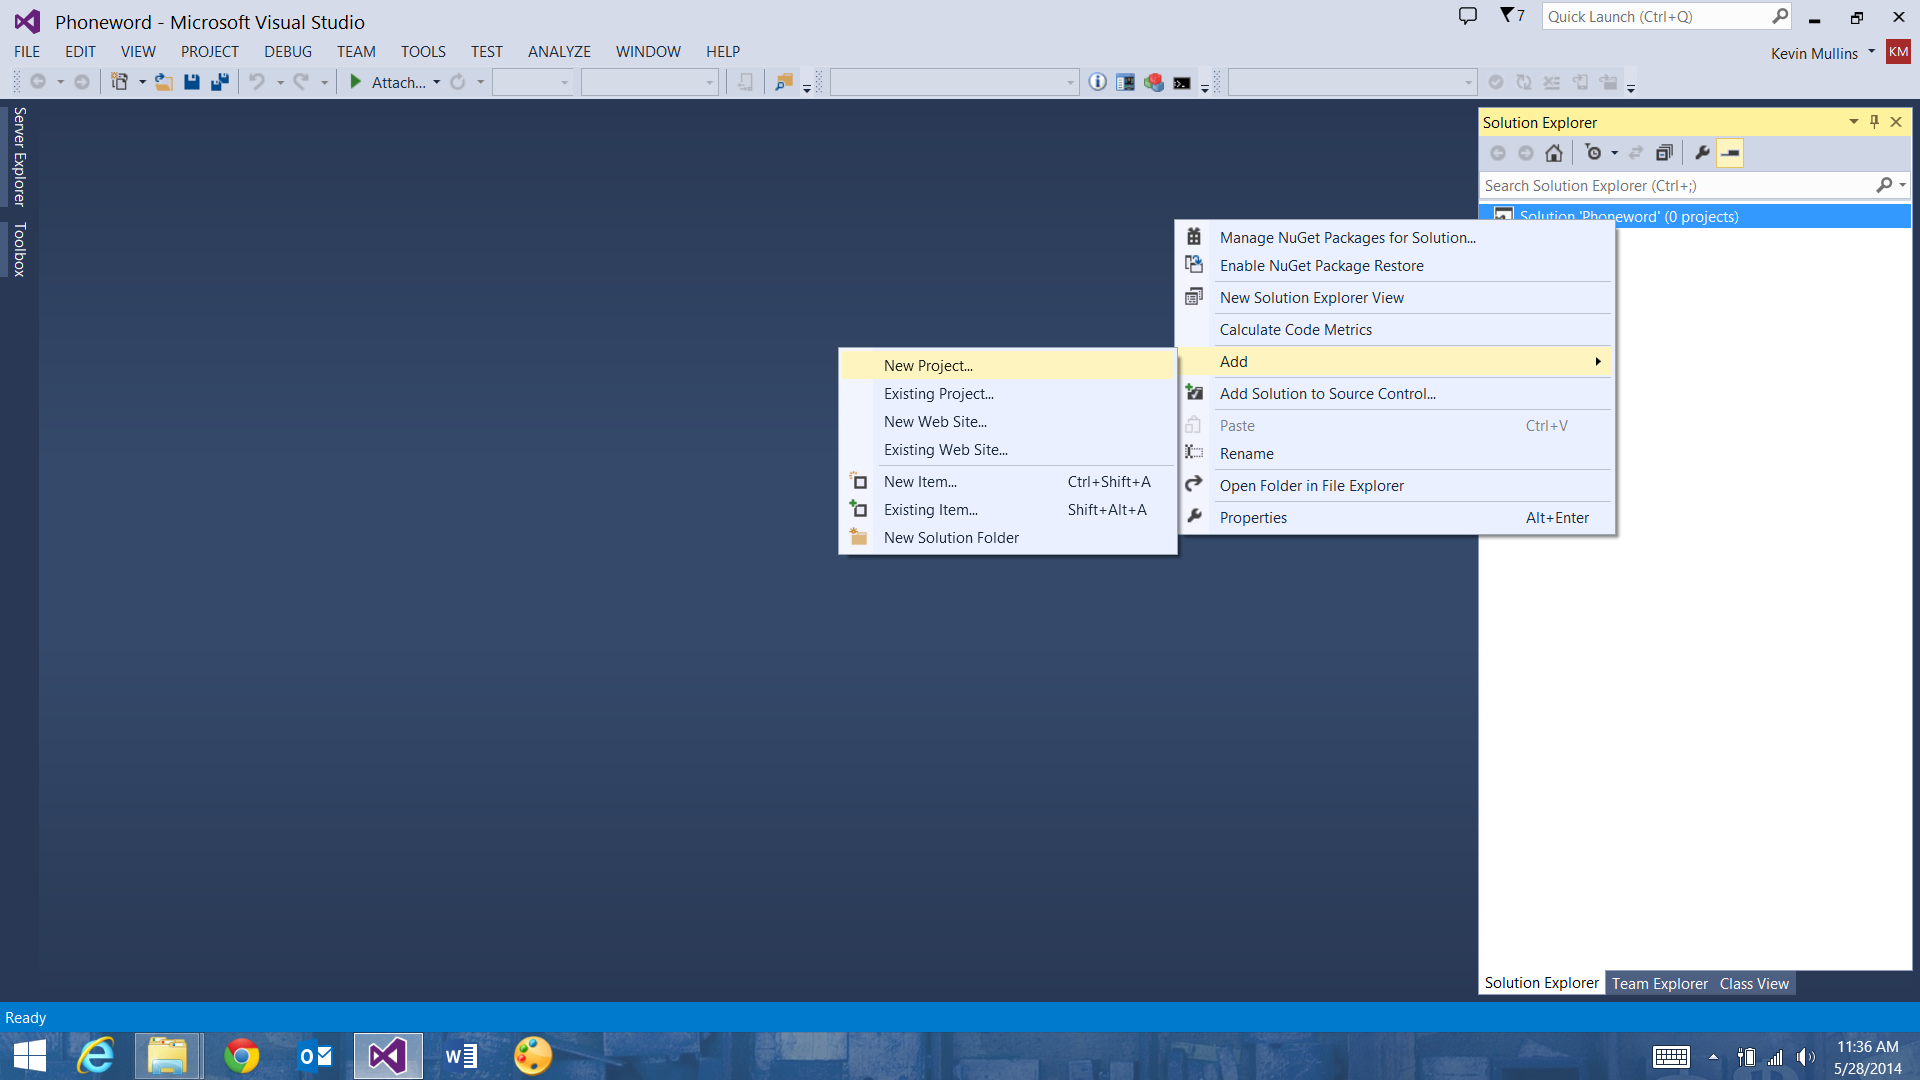This screenshot has width=1920, height=1080.
Task: Toggle auto-hide pin on Solution Explorer
Action: point(1874,122)
